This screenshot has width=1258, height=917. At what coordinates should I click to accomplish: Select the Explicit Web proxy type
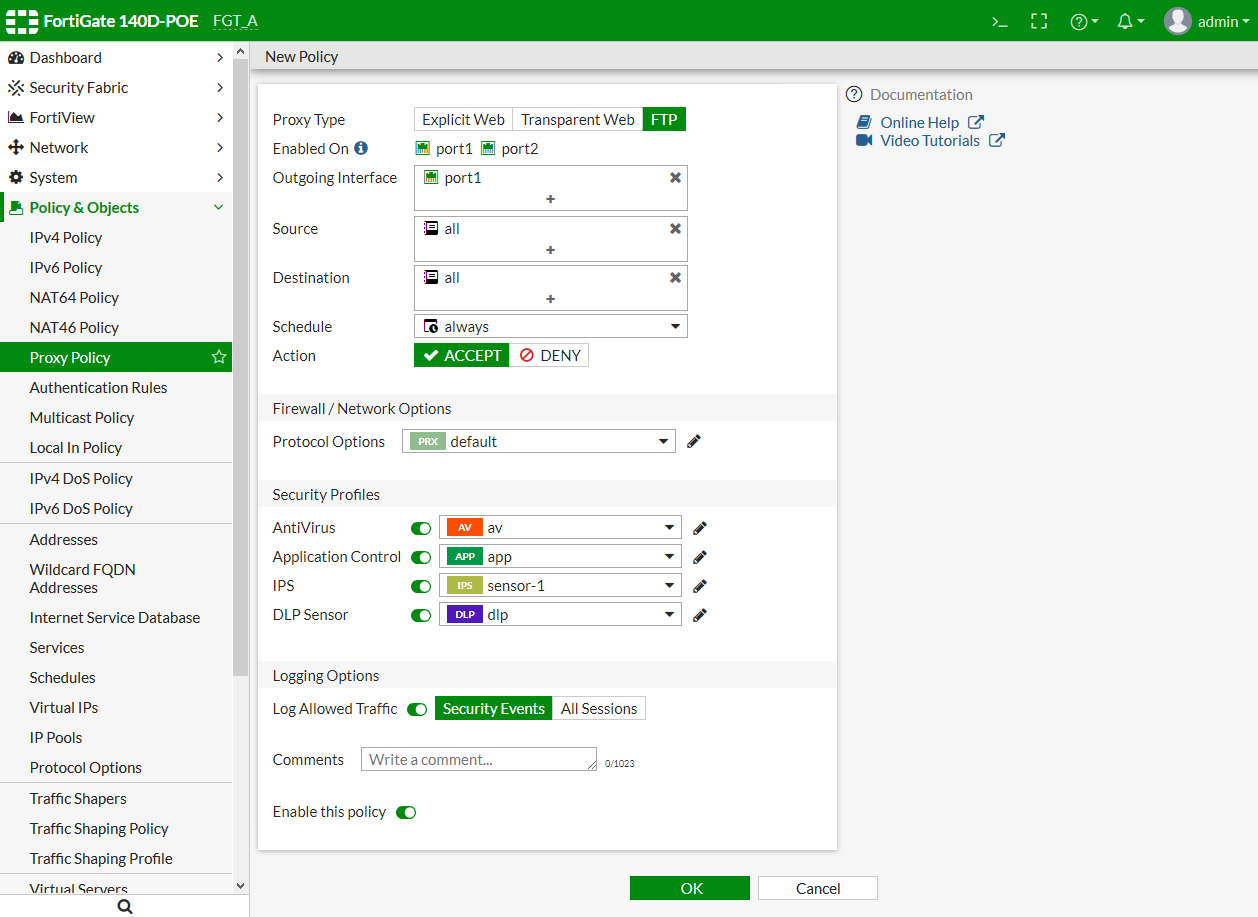pos(463,119)
